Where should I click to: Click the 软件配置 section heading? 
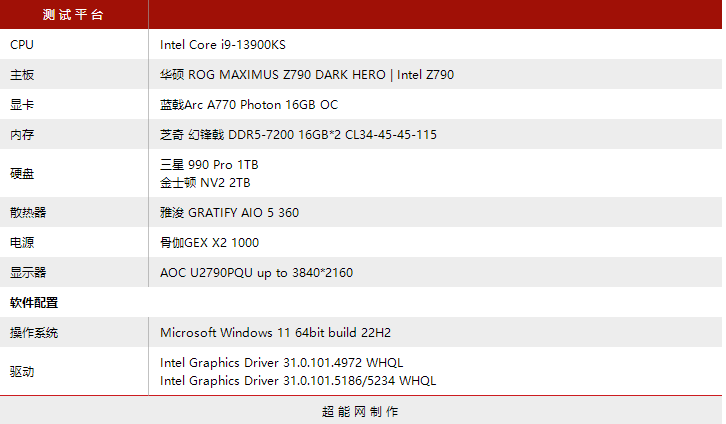pyautogui.click(x=34, y=302)
